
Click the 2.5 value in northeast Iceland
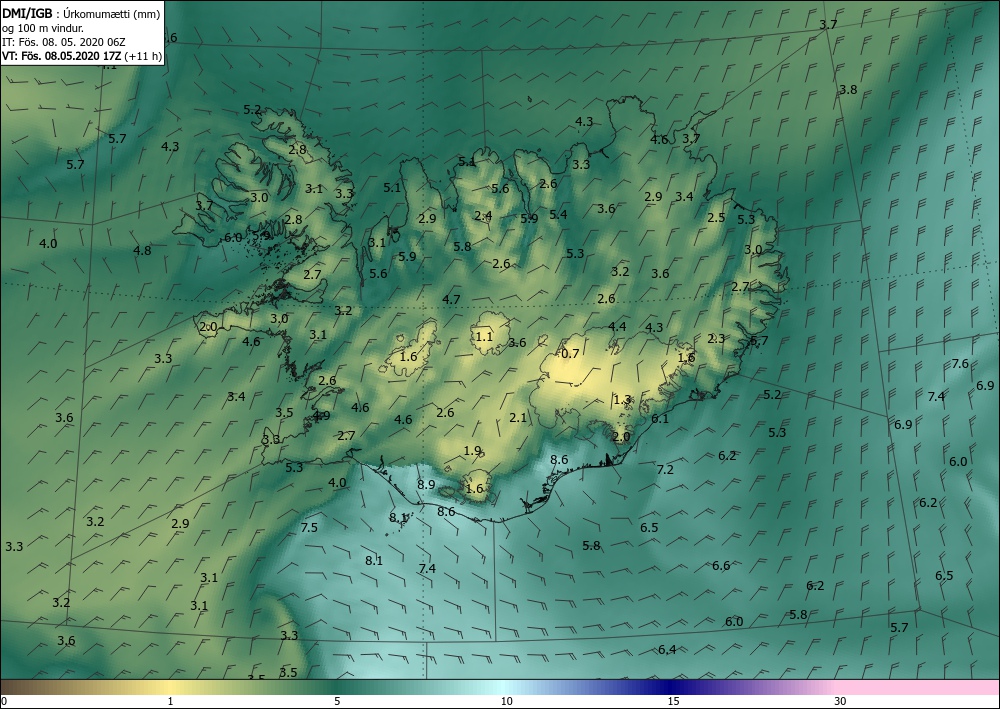tap(716, 217)
